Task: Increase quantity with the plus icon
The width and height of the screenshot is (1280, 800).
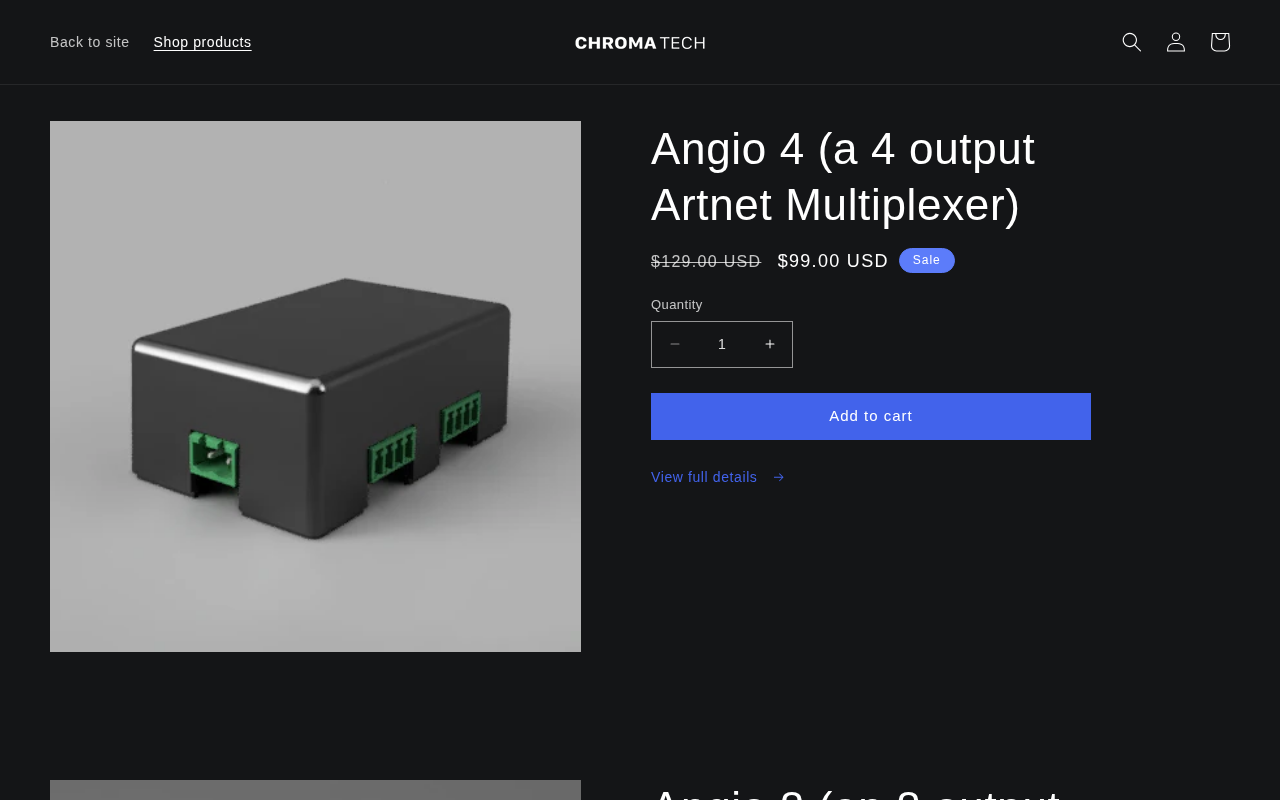Action: [x=770, y=344]
